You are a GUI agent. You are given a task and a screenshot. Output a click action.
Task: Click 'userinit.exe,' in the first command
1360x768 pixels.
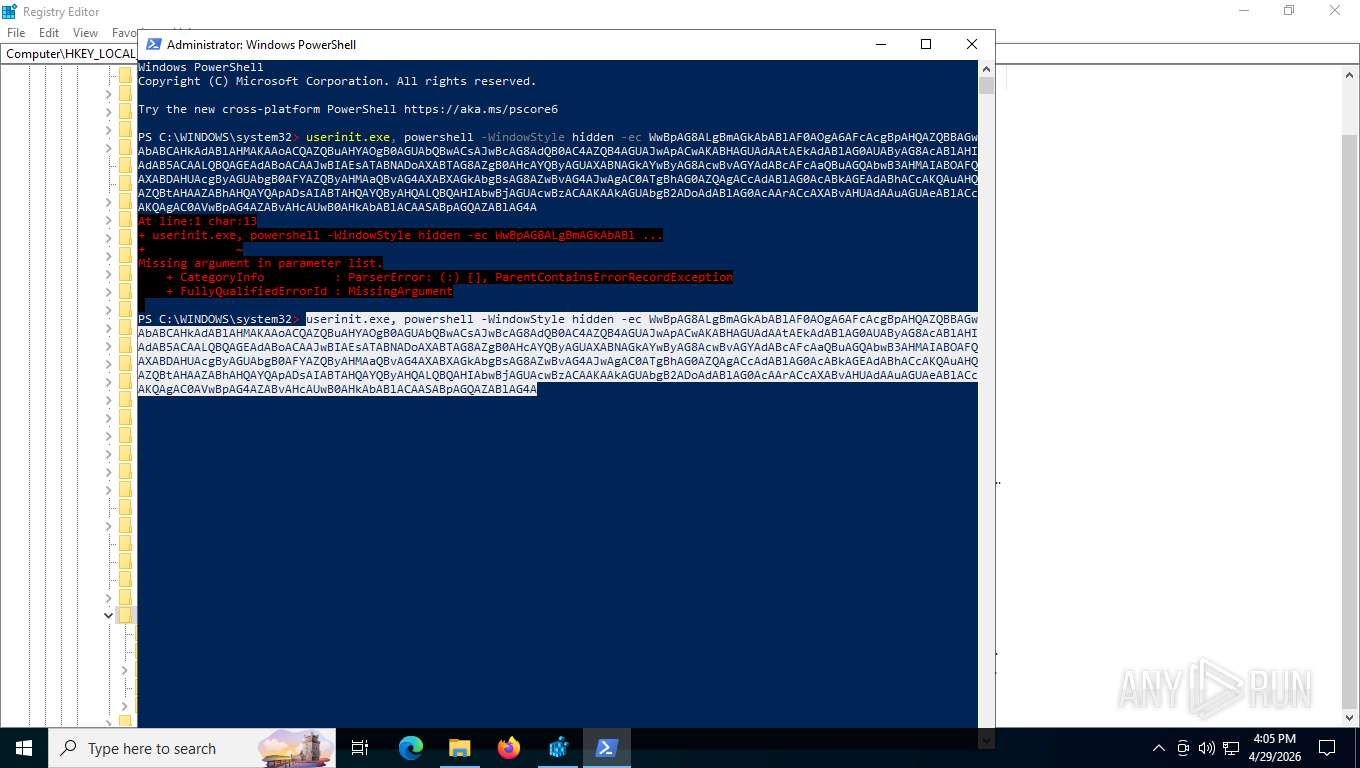[x=351, y=137]
